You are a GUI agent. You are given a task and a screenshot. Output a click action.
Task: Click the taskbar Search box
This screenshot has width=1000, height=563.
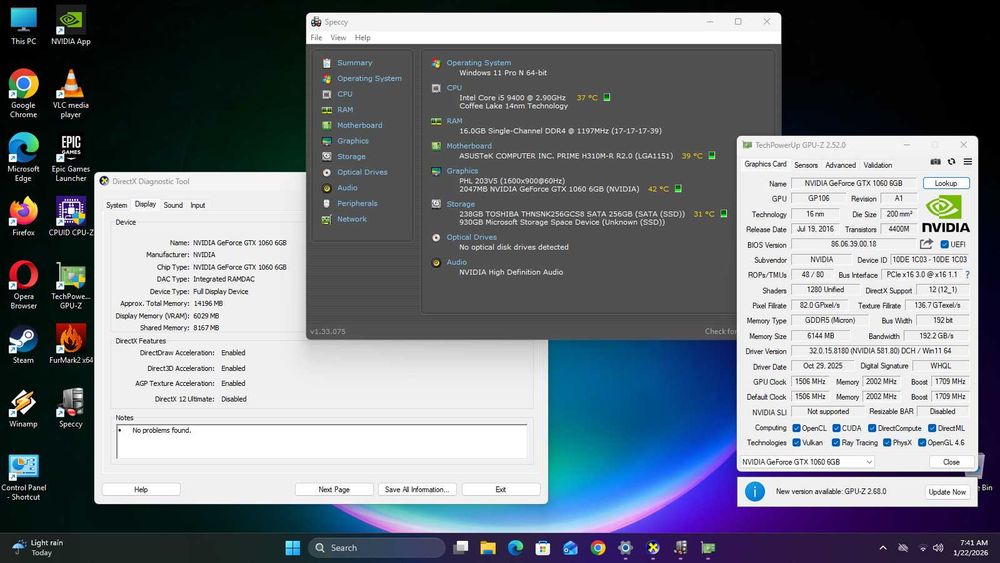pos(376,548)
